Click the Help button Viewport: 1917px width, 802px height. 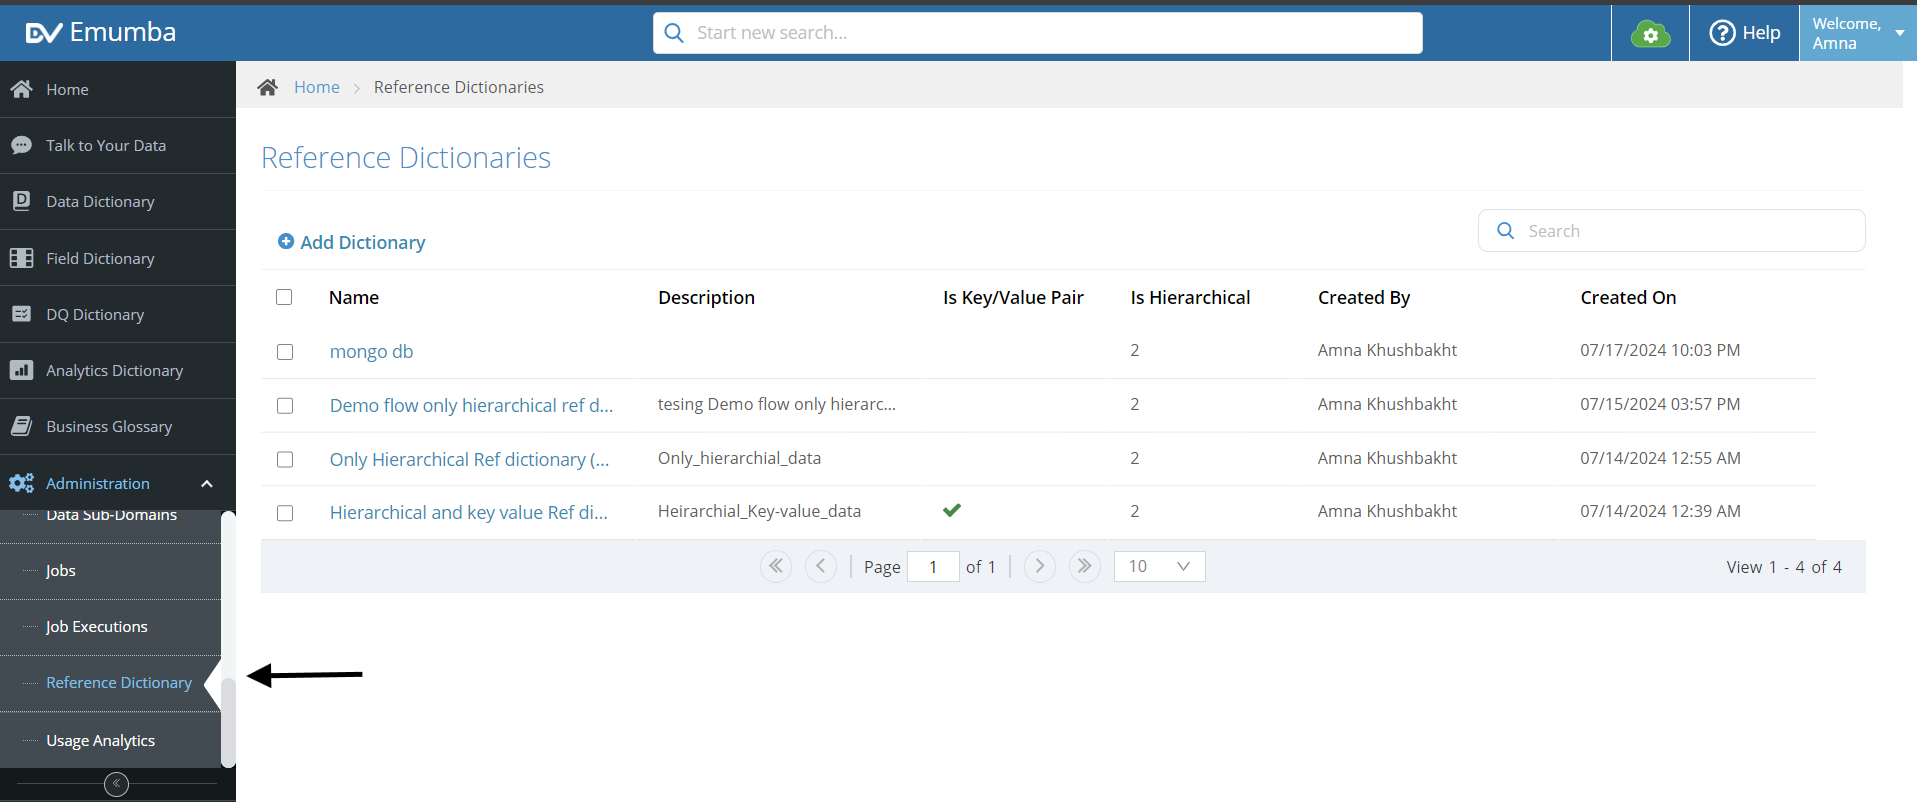[x=1744, y=33]
